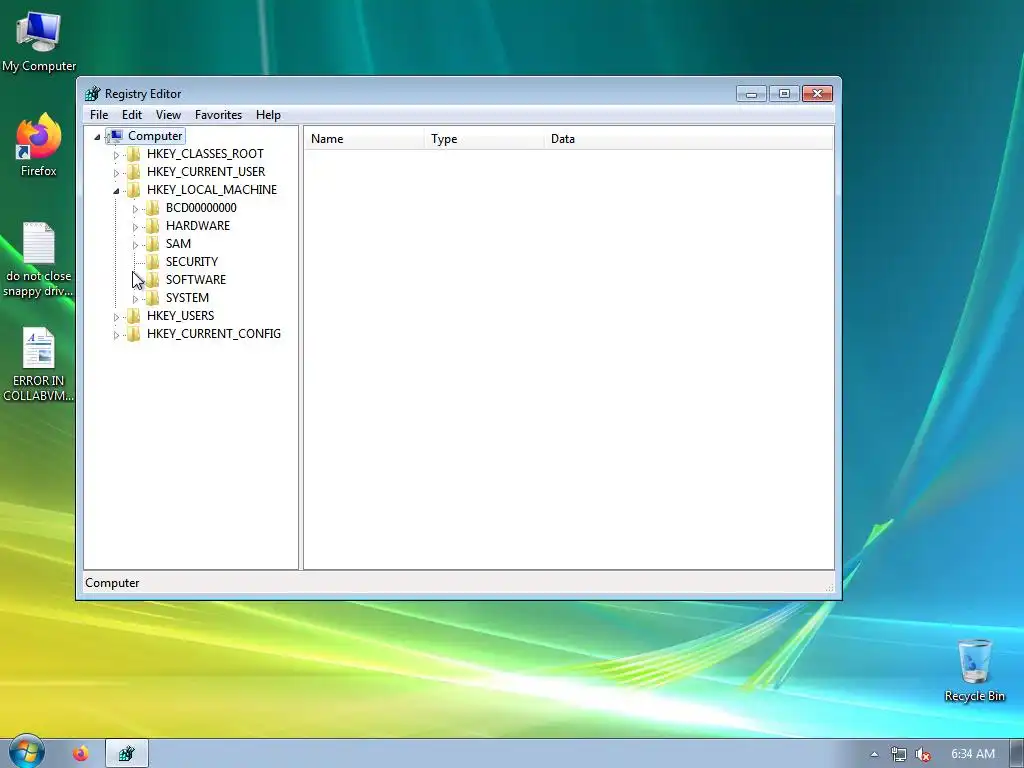Select the HKEY_CURRENT_USER label
Image resolution: width=1024 pixels, height=768 pixels.
tap(206, 172)
